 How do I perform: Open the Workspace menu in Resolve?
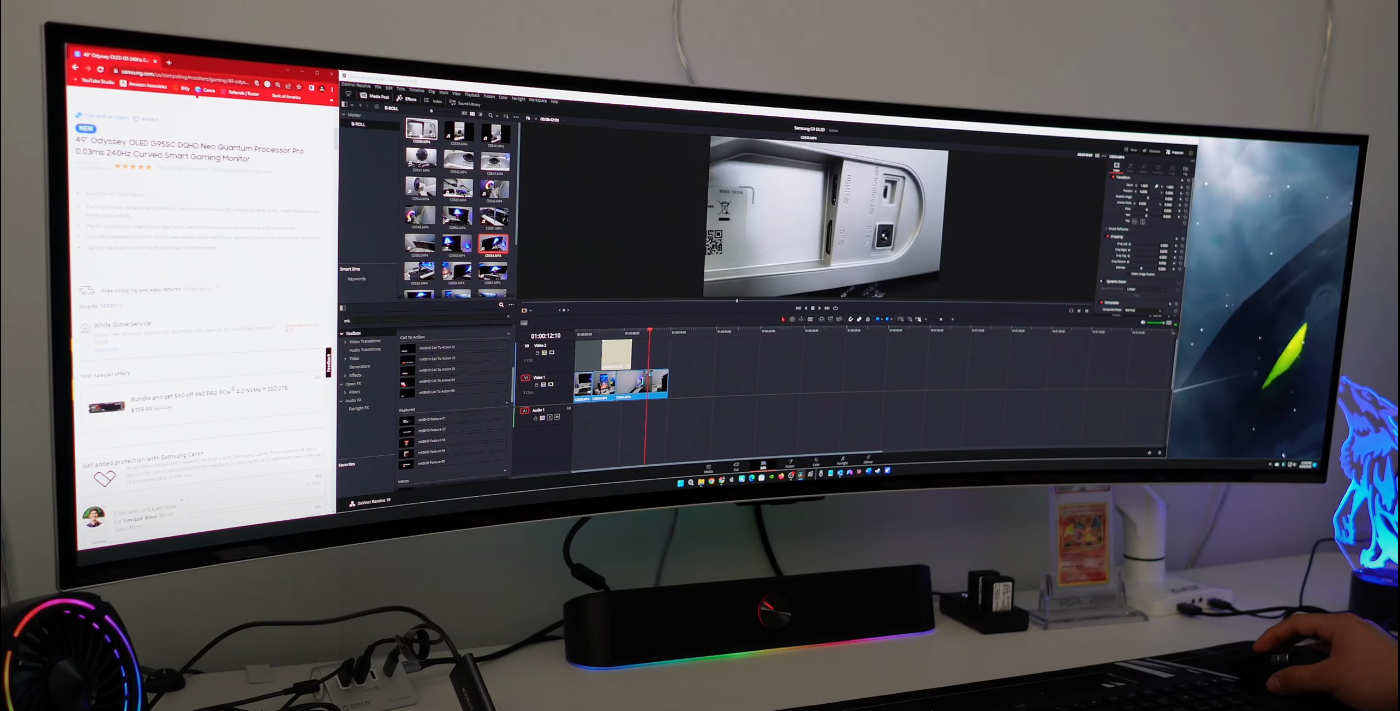point(537,99)
